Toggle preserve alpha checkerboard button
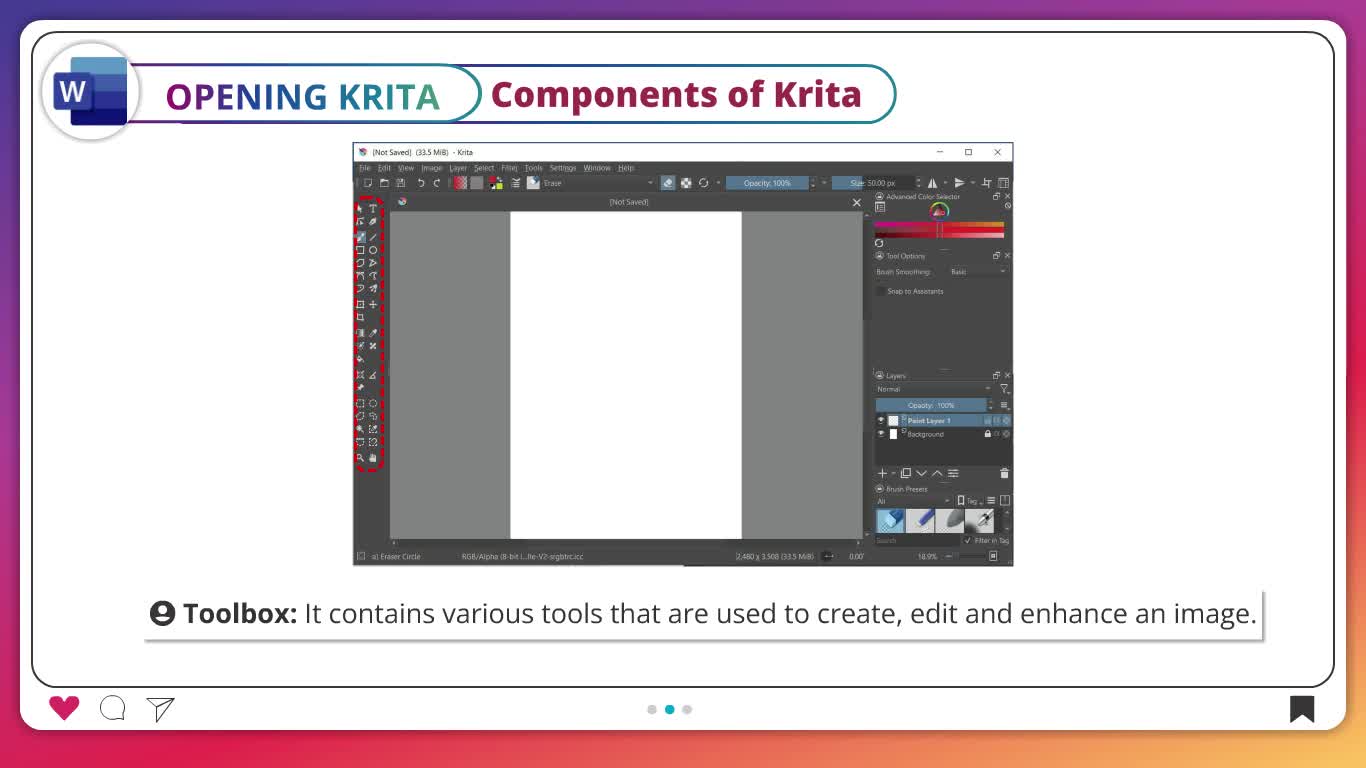Image resolution: width=1366 pixels, height=768 pixels. pos(686,183)
